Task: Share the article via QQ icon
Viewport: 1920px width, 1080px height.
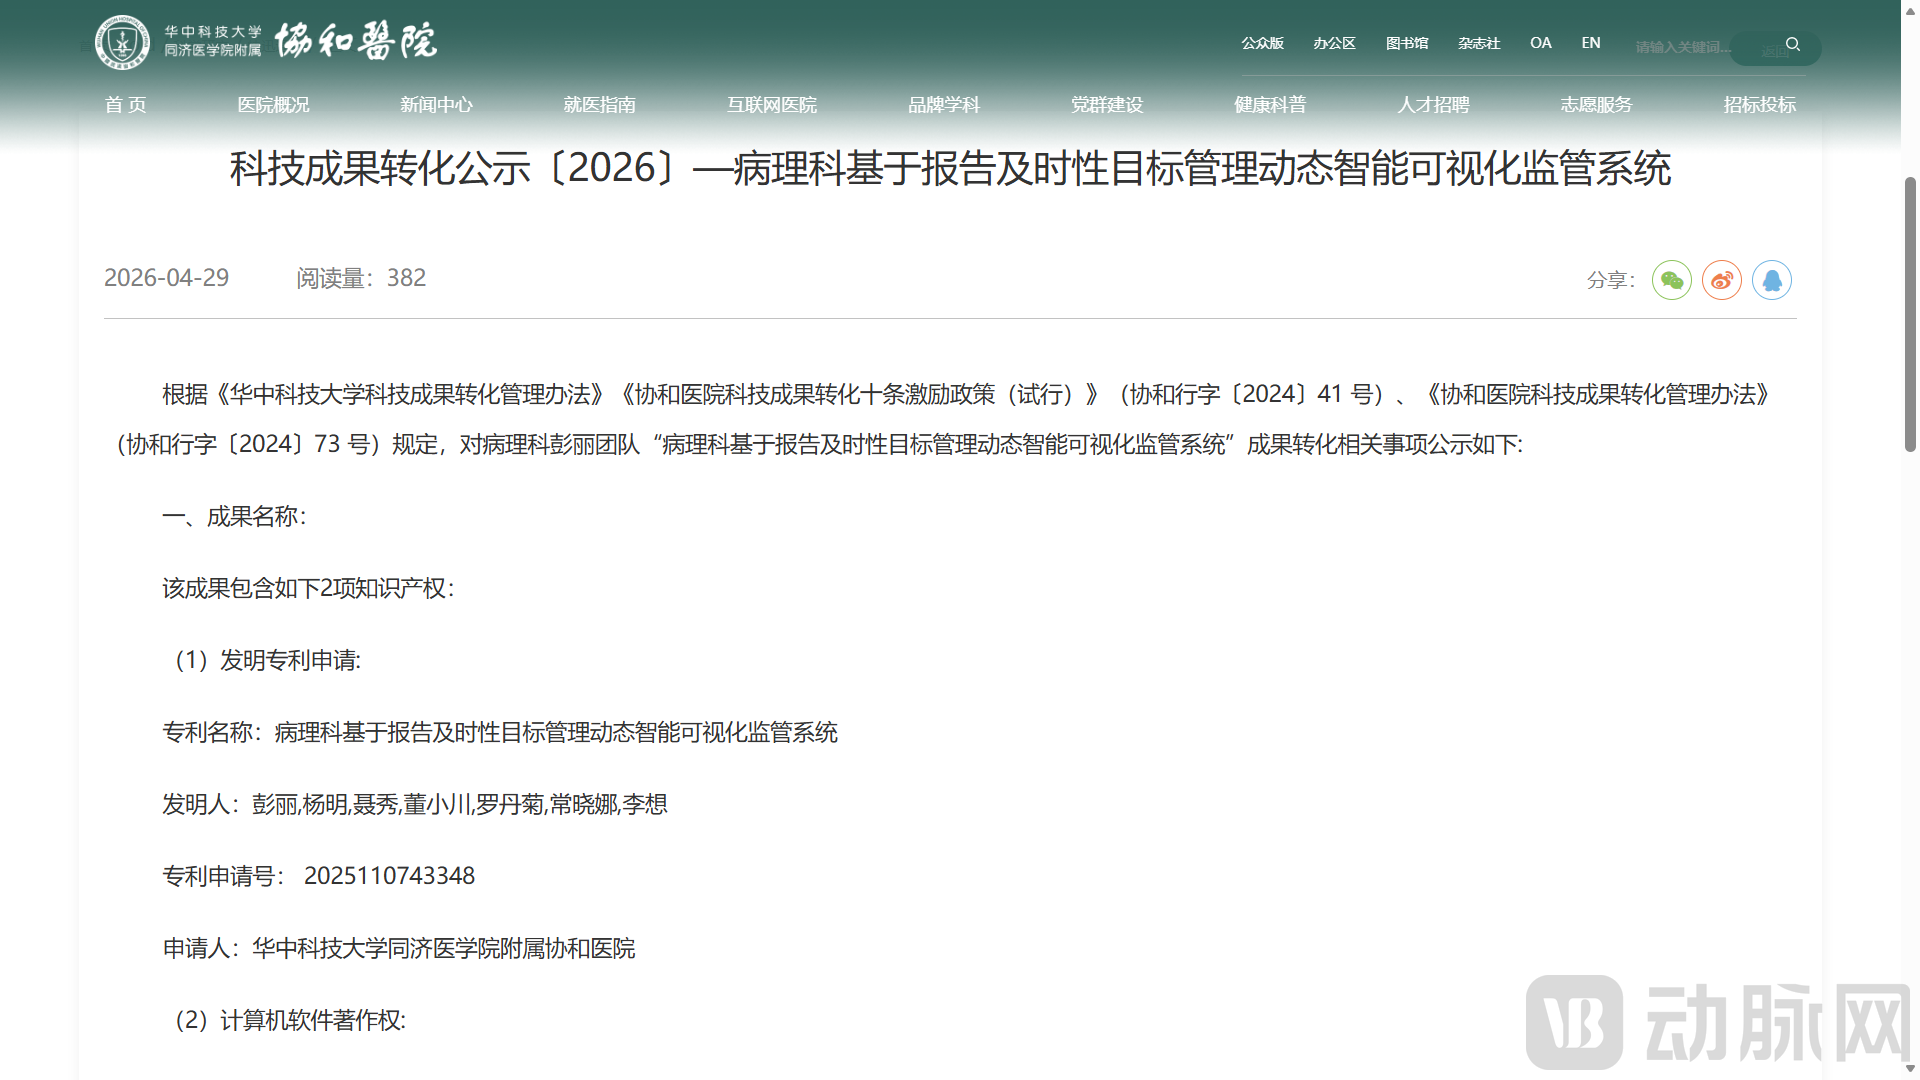Action: 1772,280
